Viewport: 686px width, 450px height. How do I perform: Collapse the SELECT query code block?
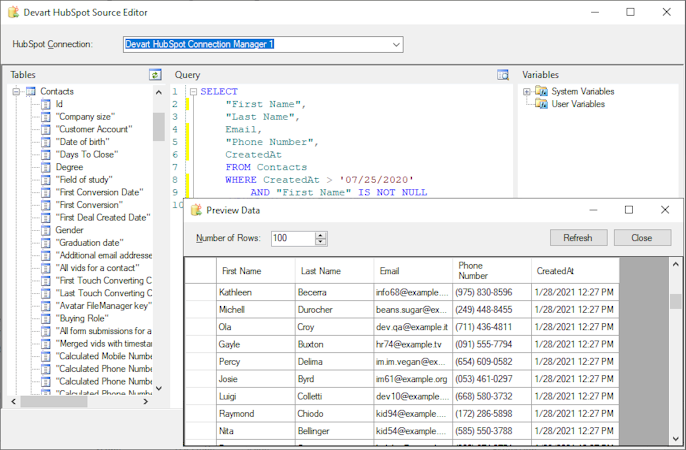point(193,91)
